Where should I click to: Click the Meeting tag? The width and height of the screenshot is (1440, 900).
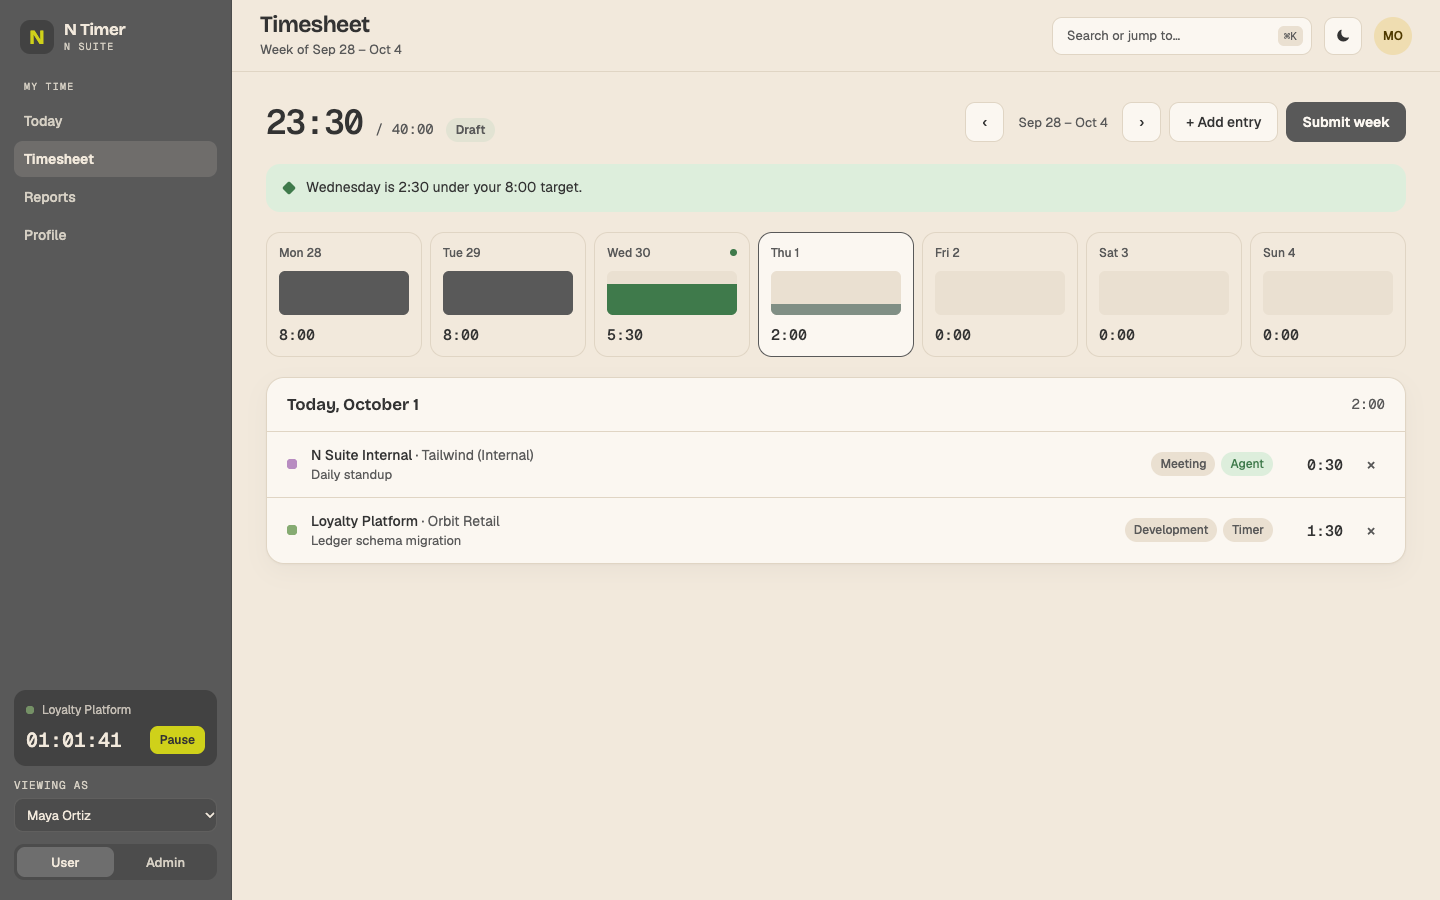[1183, 464]
